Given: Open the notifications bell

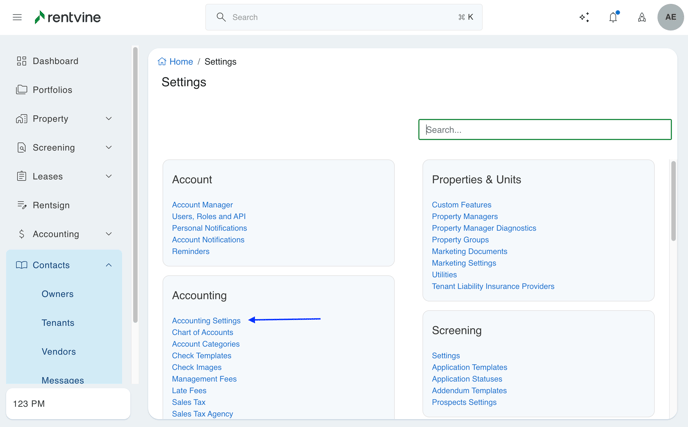Looking at the screenshot, I should pos(613,17).
